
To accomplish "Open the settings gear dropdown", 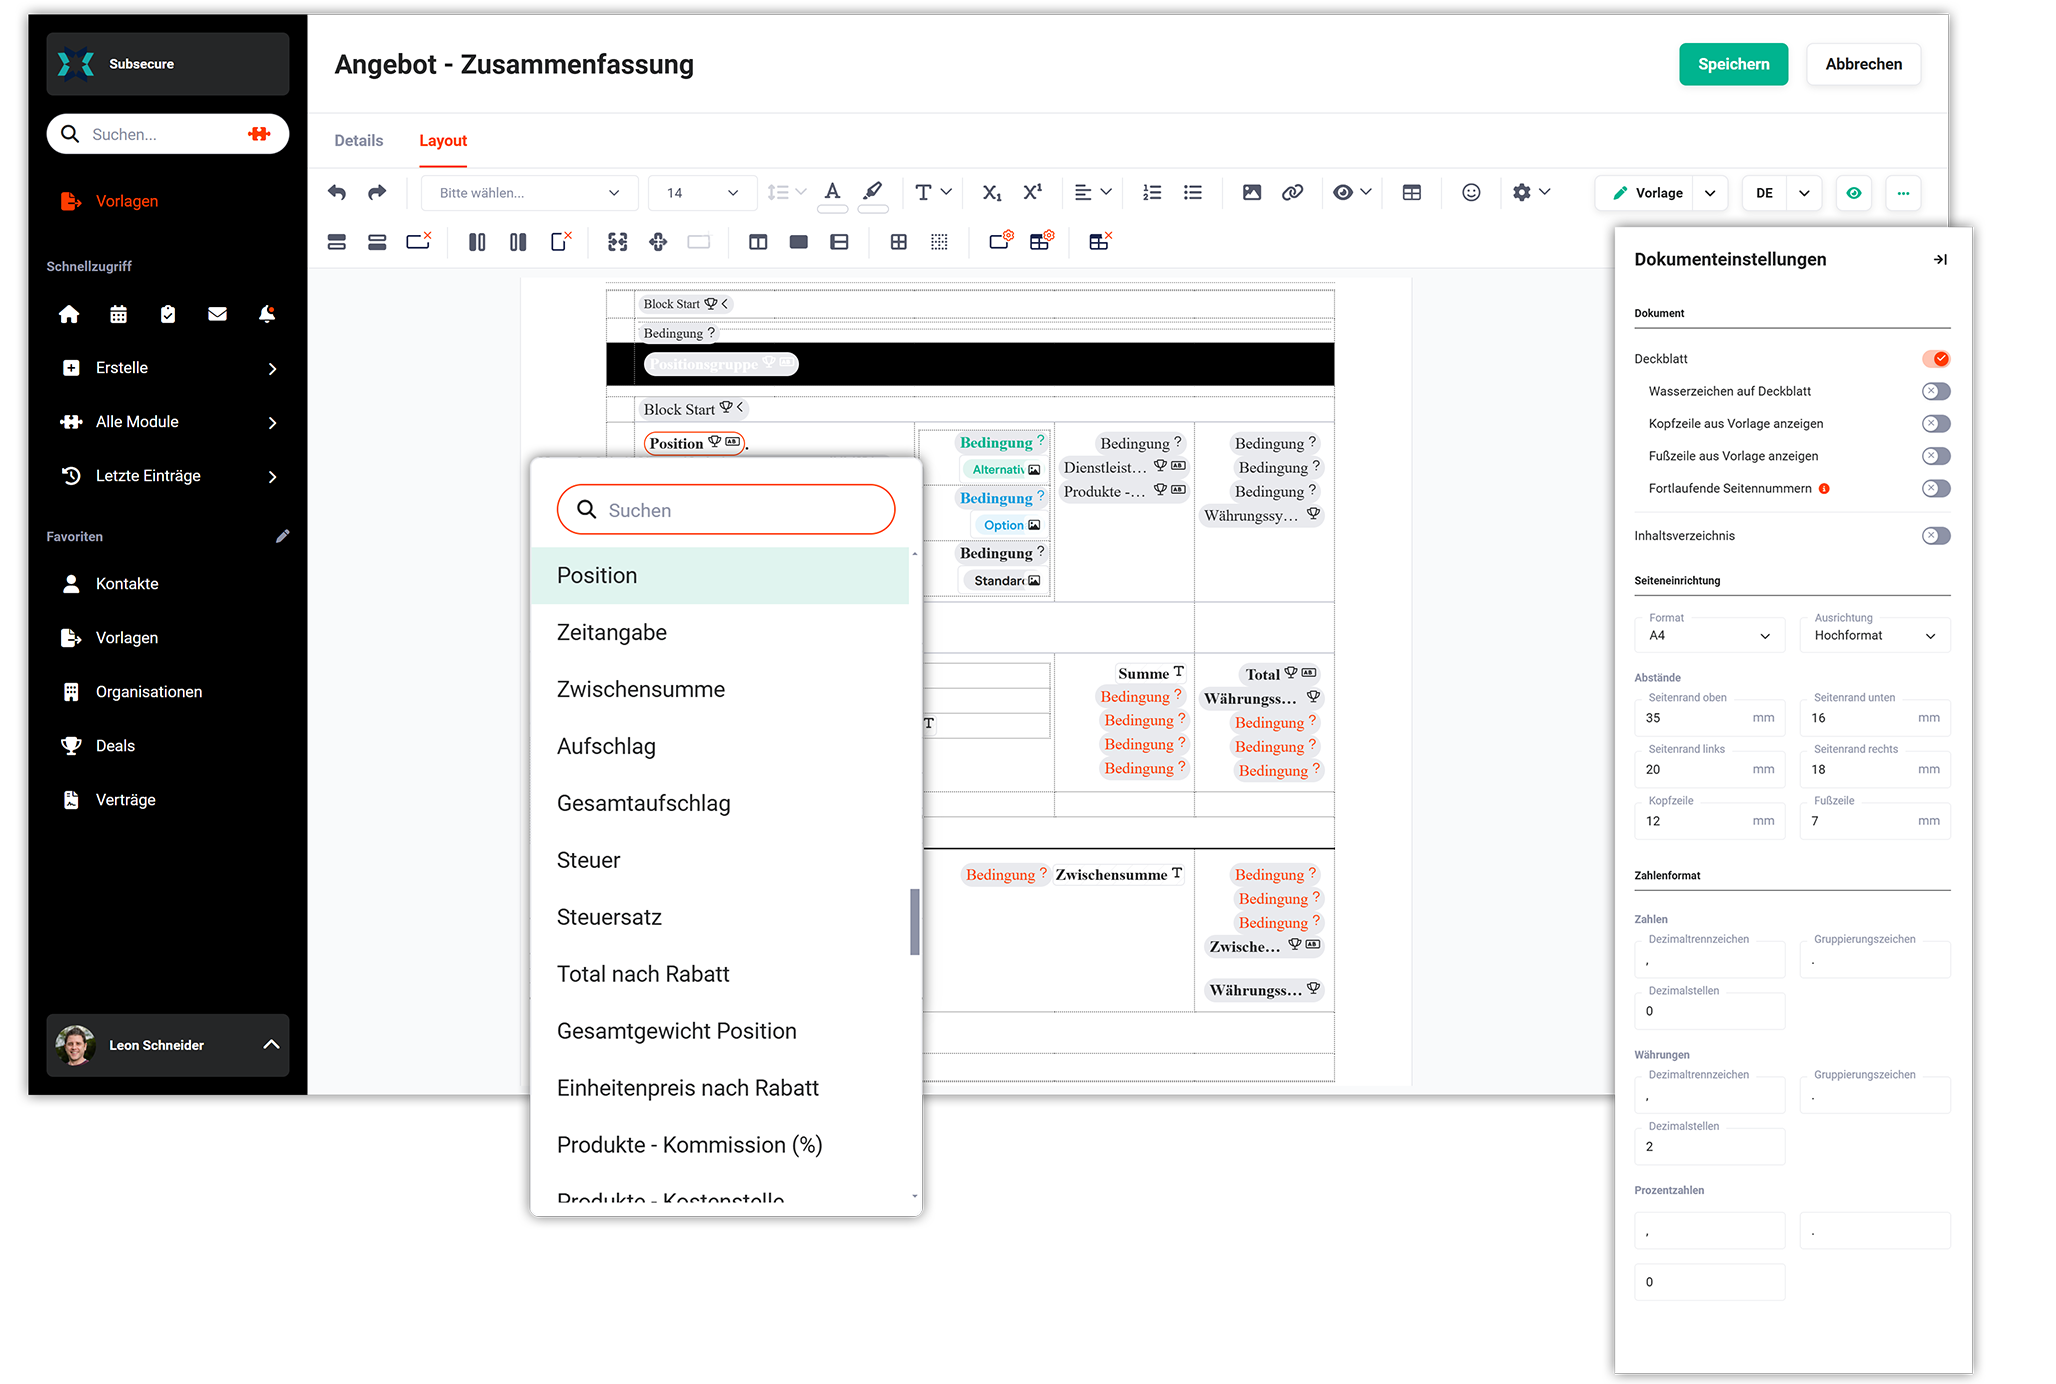I will [x=1531, y=192].
